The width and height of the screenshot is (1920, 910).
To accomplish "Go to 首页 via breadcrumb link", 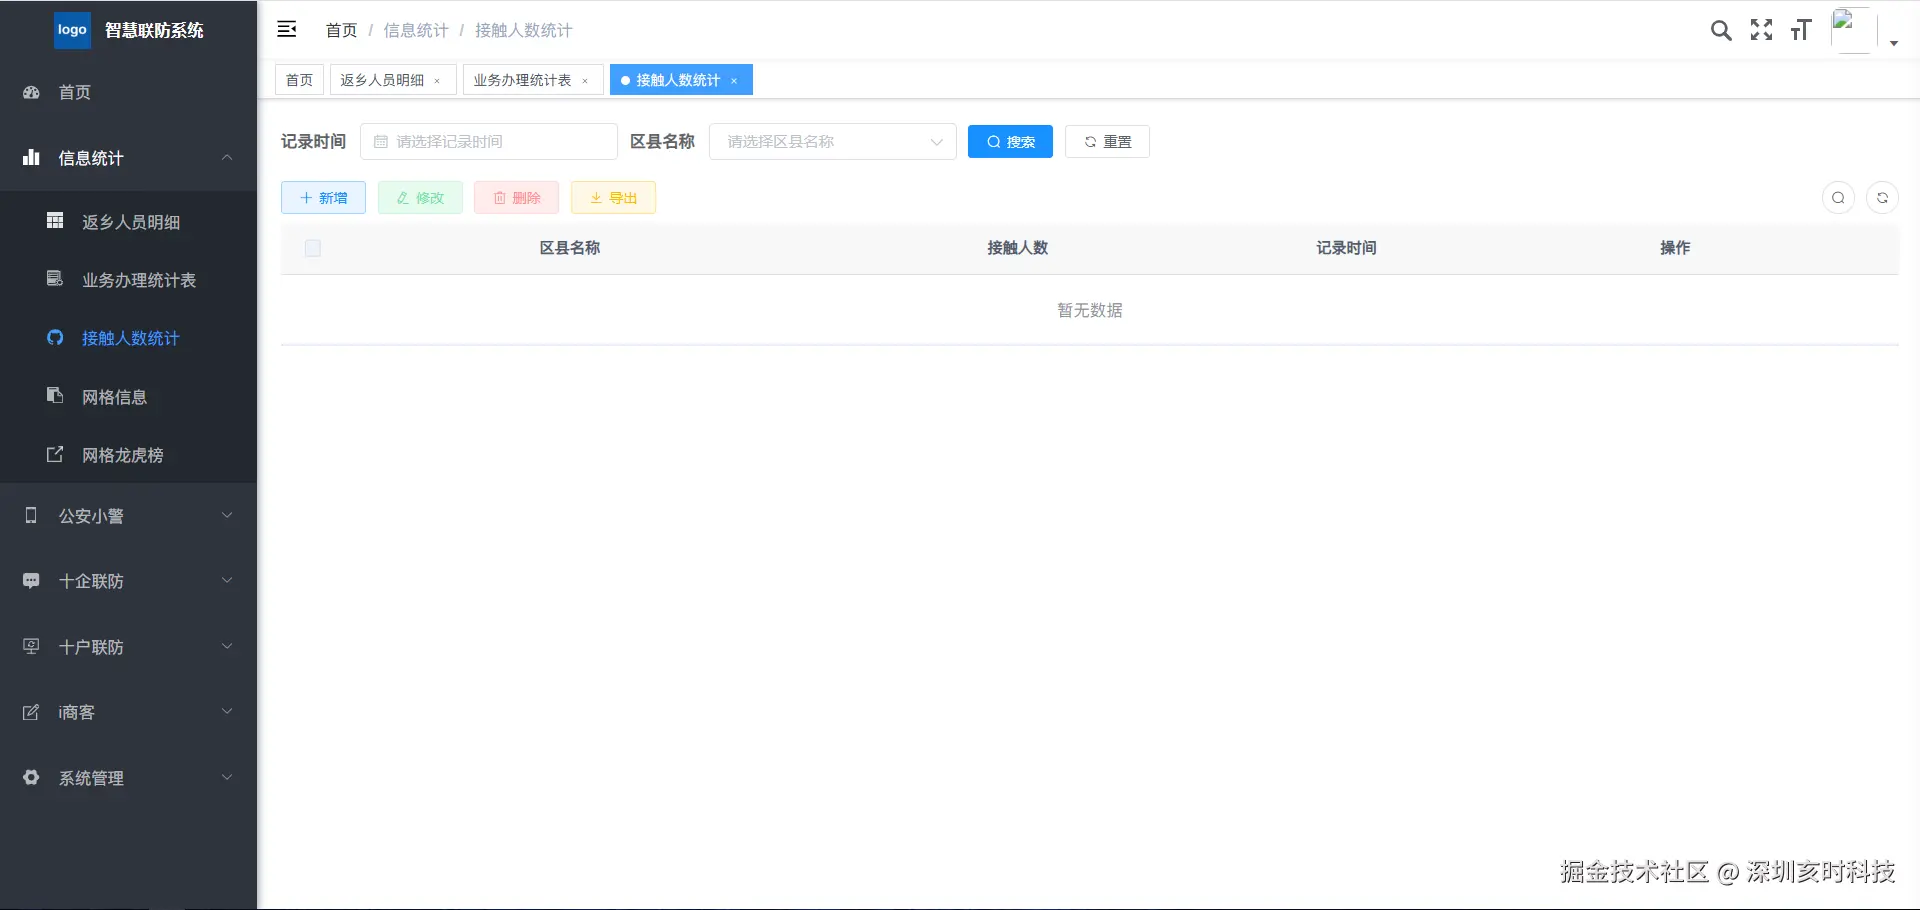I will tap(341, 30).
